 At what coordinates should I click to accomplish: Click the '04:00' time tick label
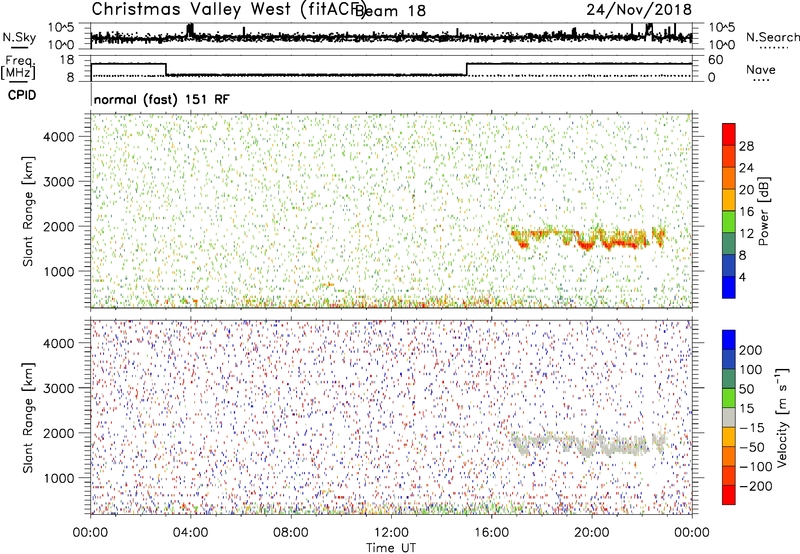coord(190,533)
